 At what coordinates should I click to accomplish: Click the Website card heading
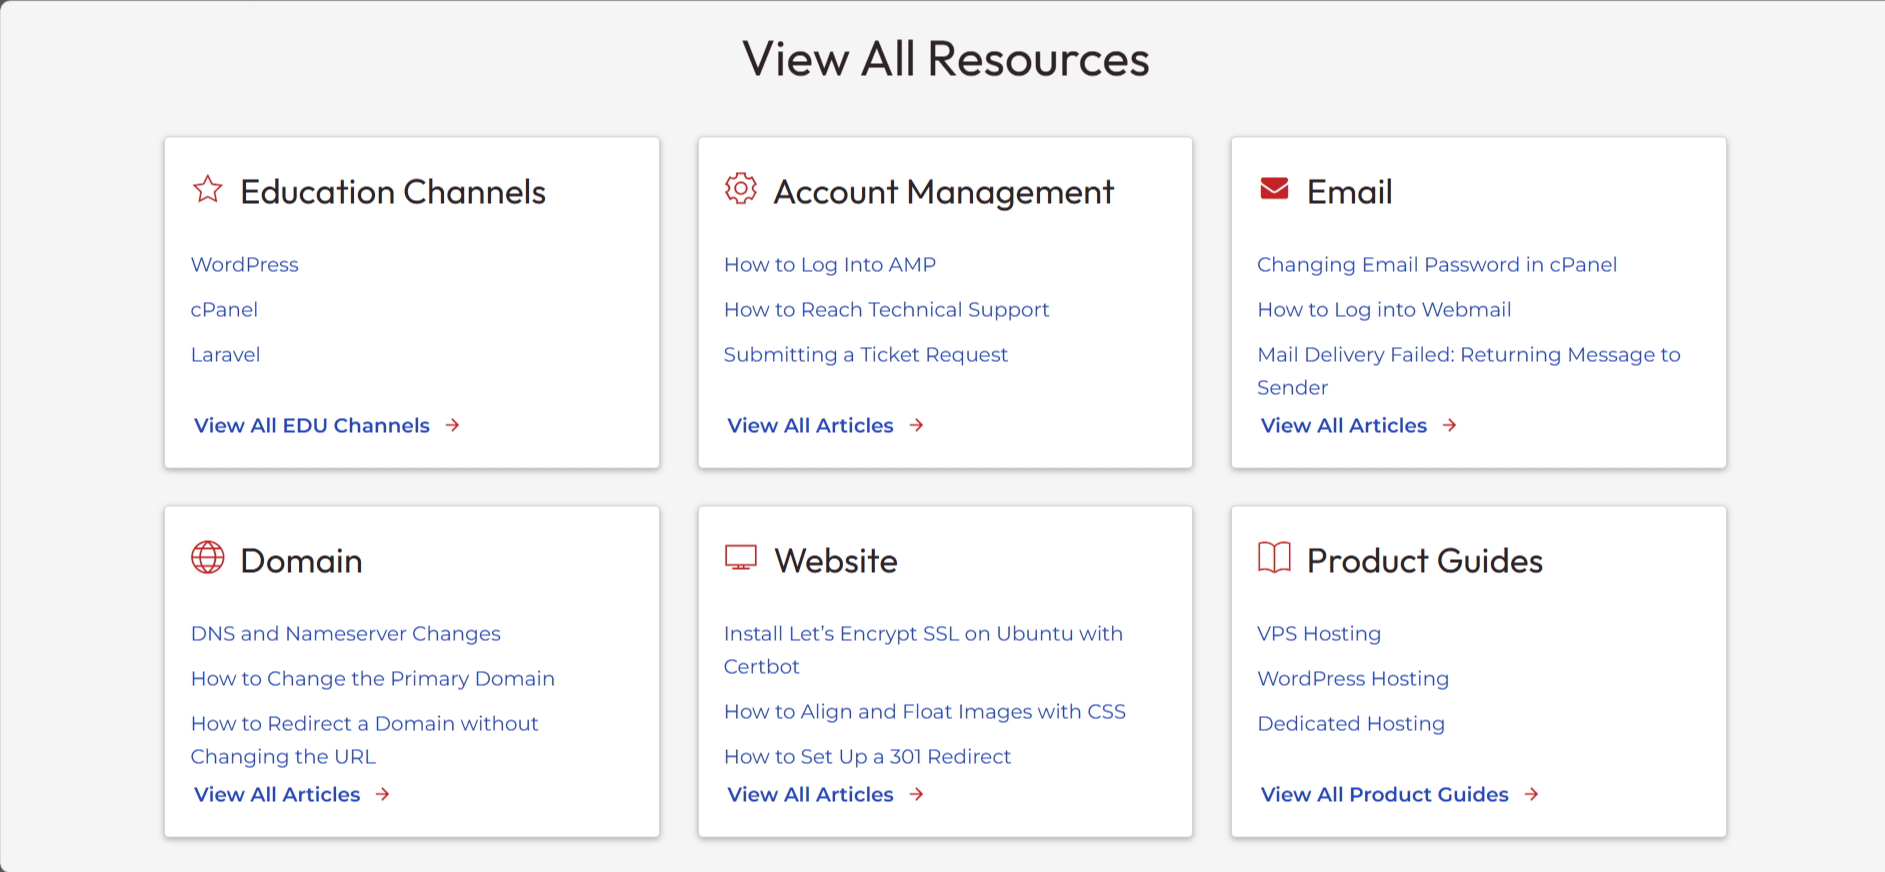click(836, 560)
